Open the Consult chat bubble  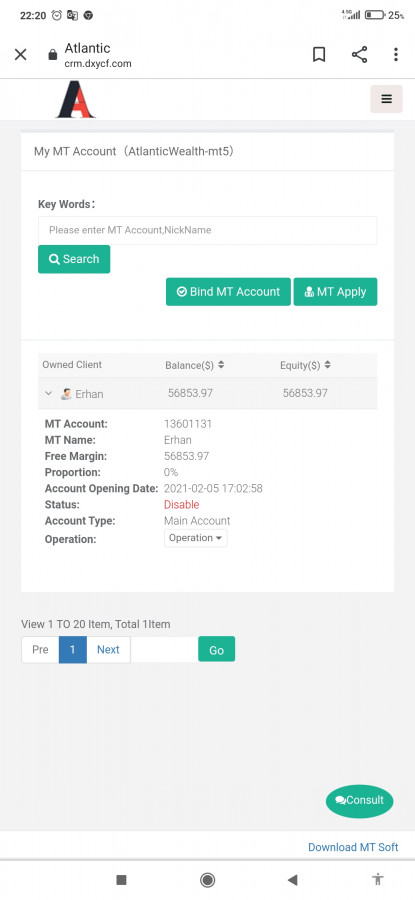pos(359,801)
